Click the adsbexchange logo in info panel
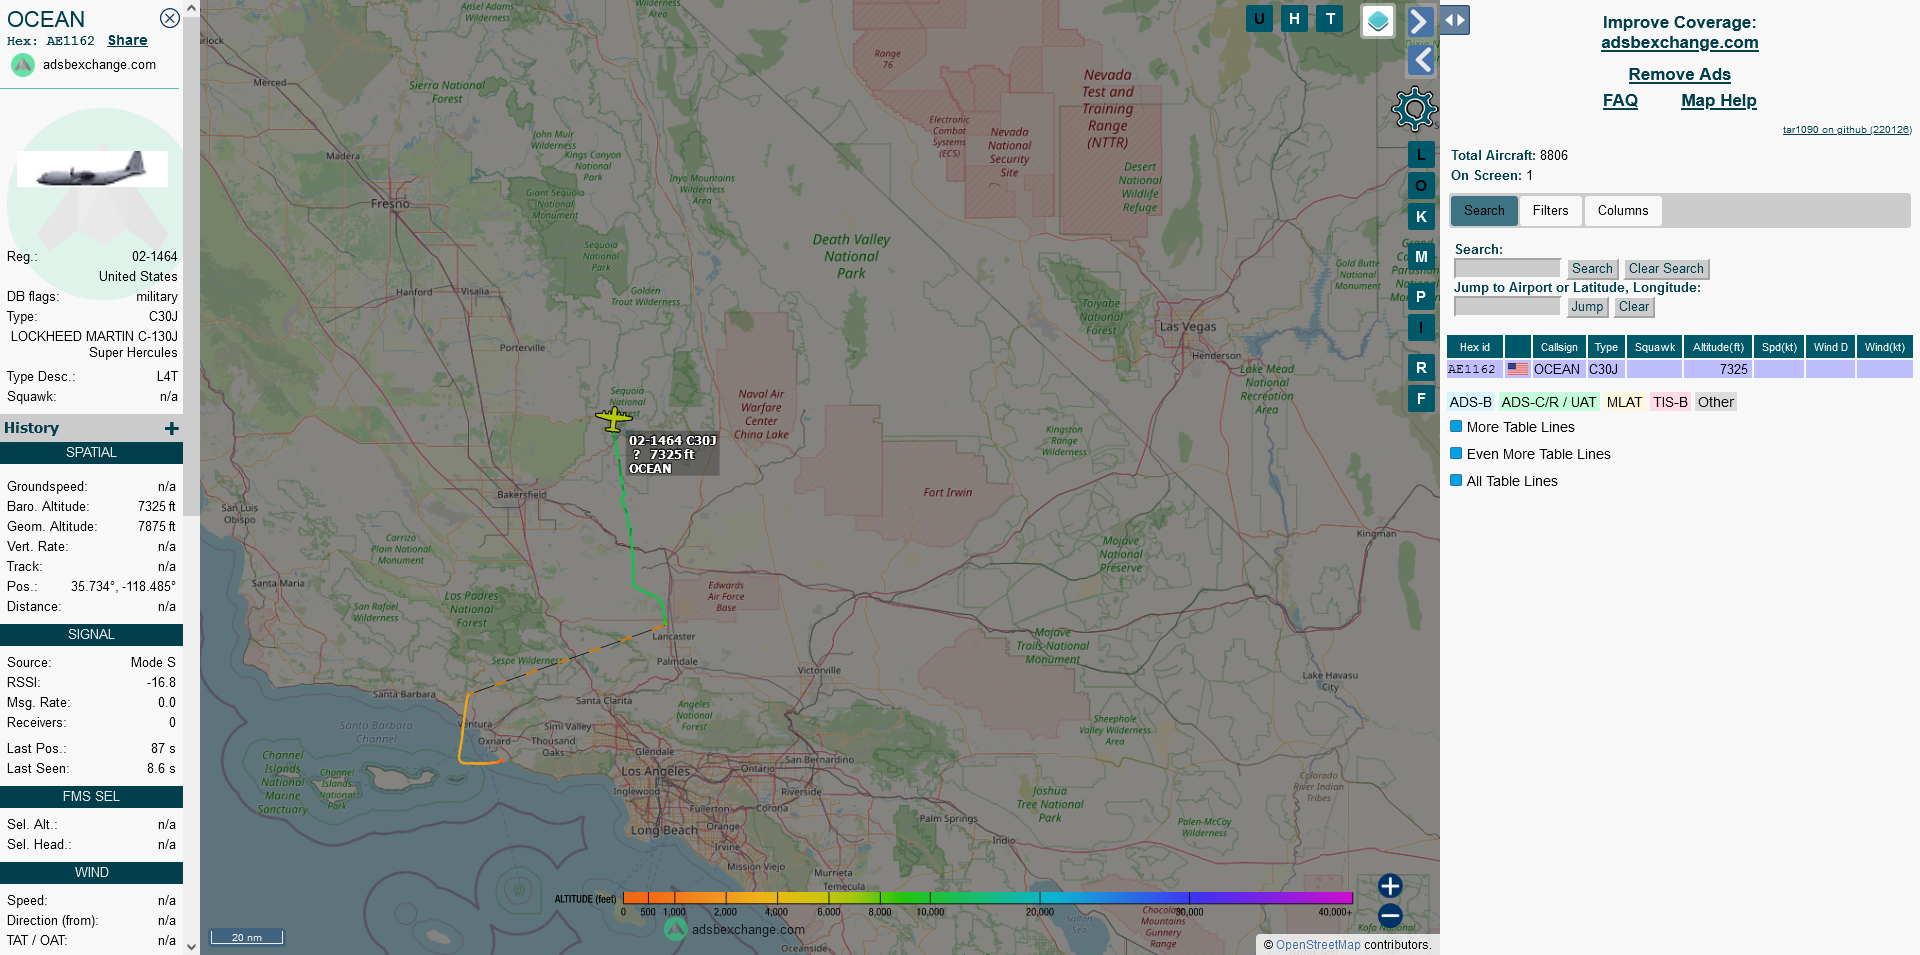The height and width of the screenshot is (955, 1920). click(23, 65)
